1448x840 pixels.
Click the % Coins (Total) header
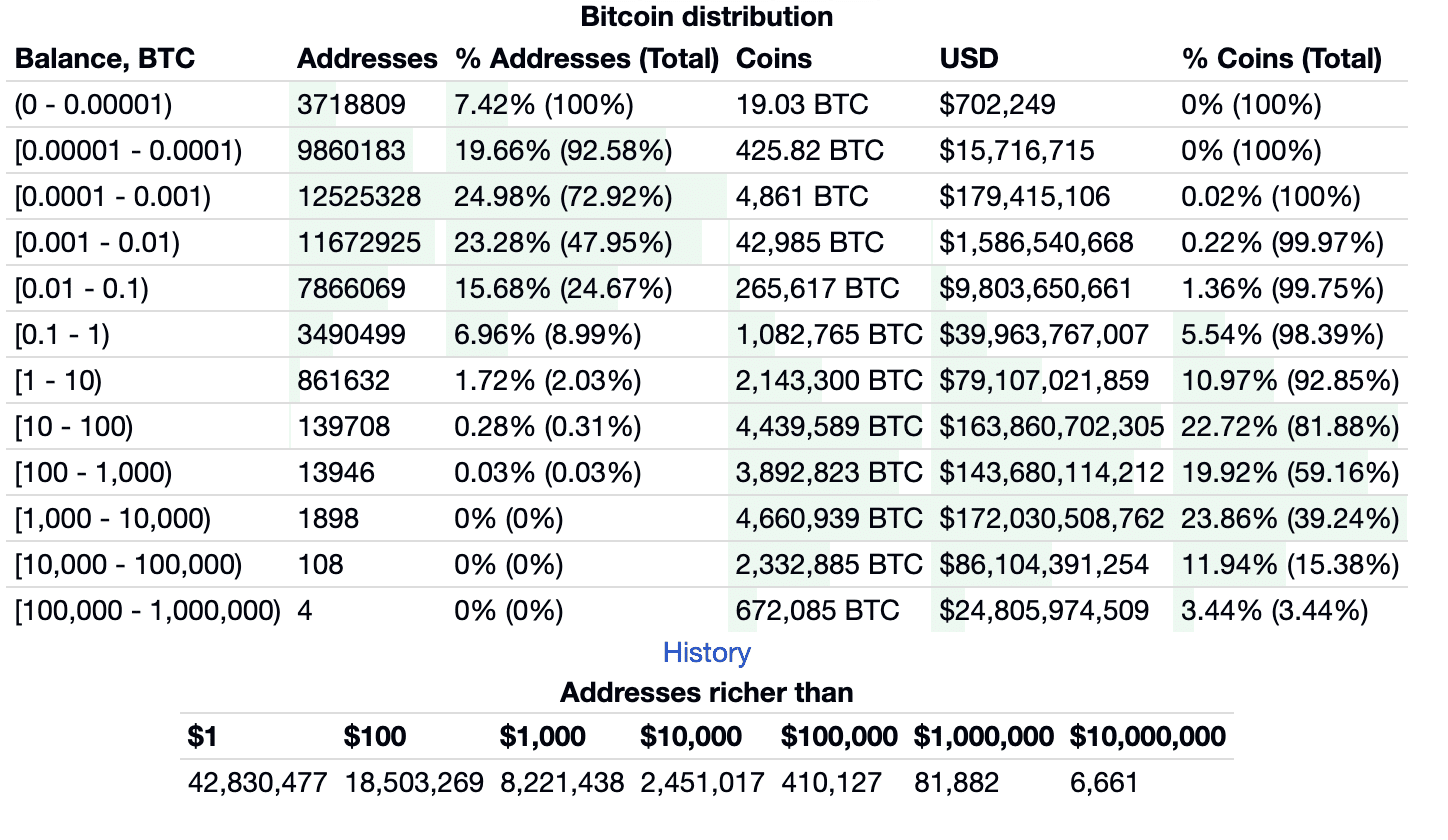point(1281,59)
